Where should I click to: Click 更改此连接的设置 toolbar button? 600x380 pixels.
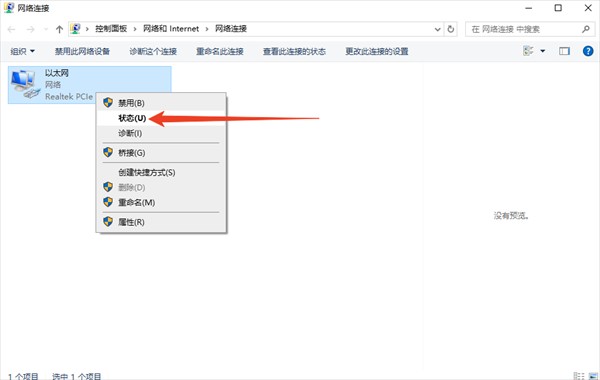[377, 51]
